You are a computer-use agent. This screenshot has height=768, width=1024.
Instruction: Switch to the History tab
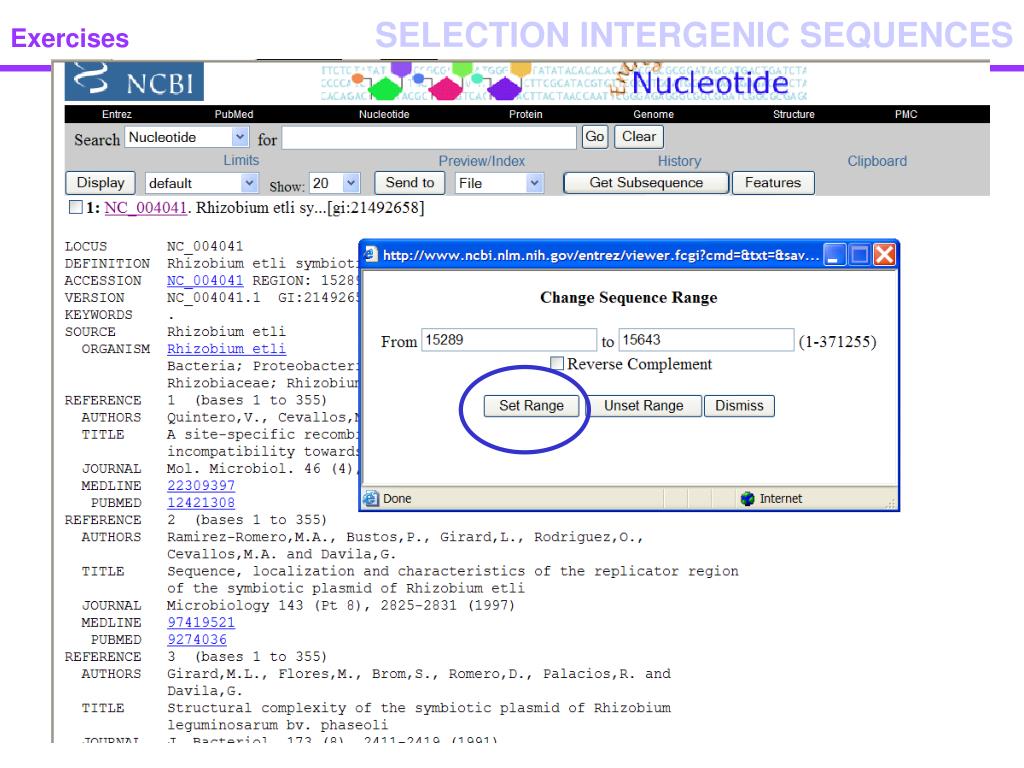pos(679,161)
